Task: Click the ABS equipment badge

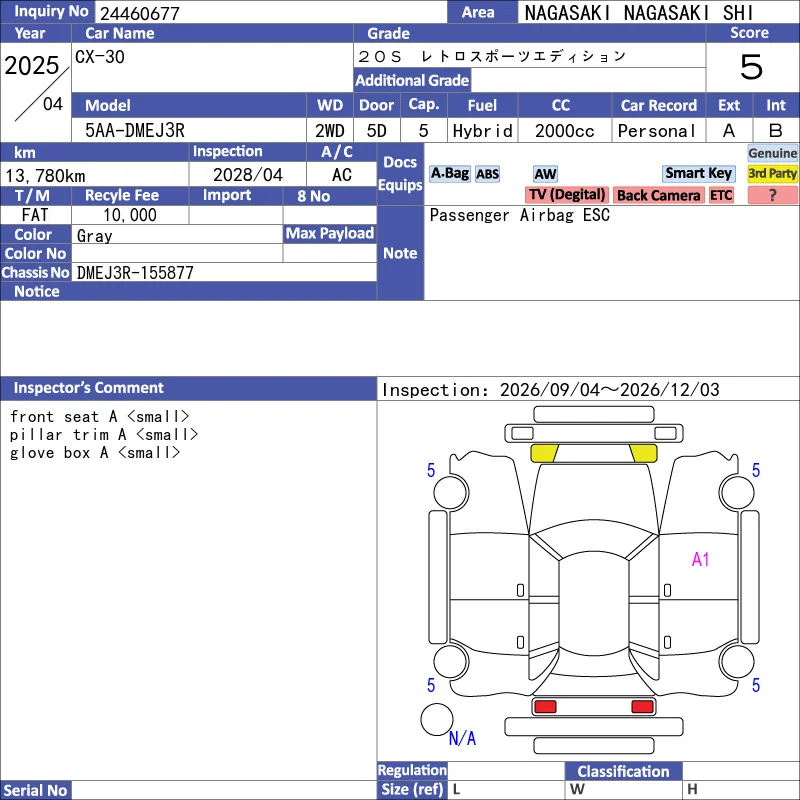Action: [487, 174]
